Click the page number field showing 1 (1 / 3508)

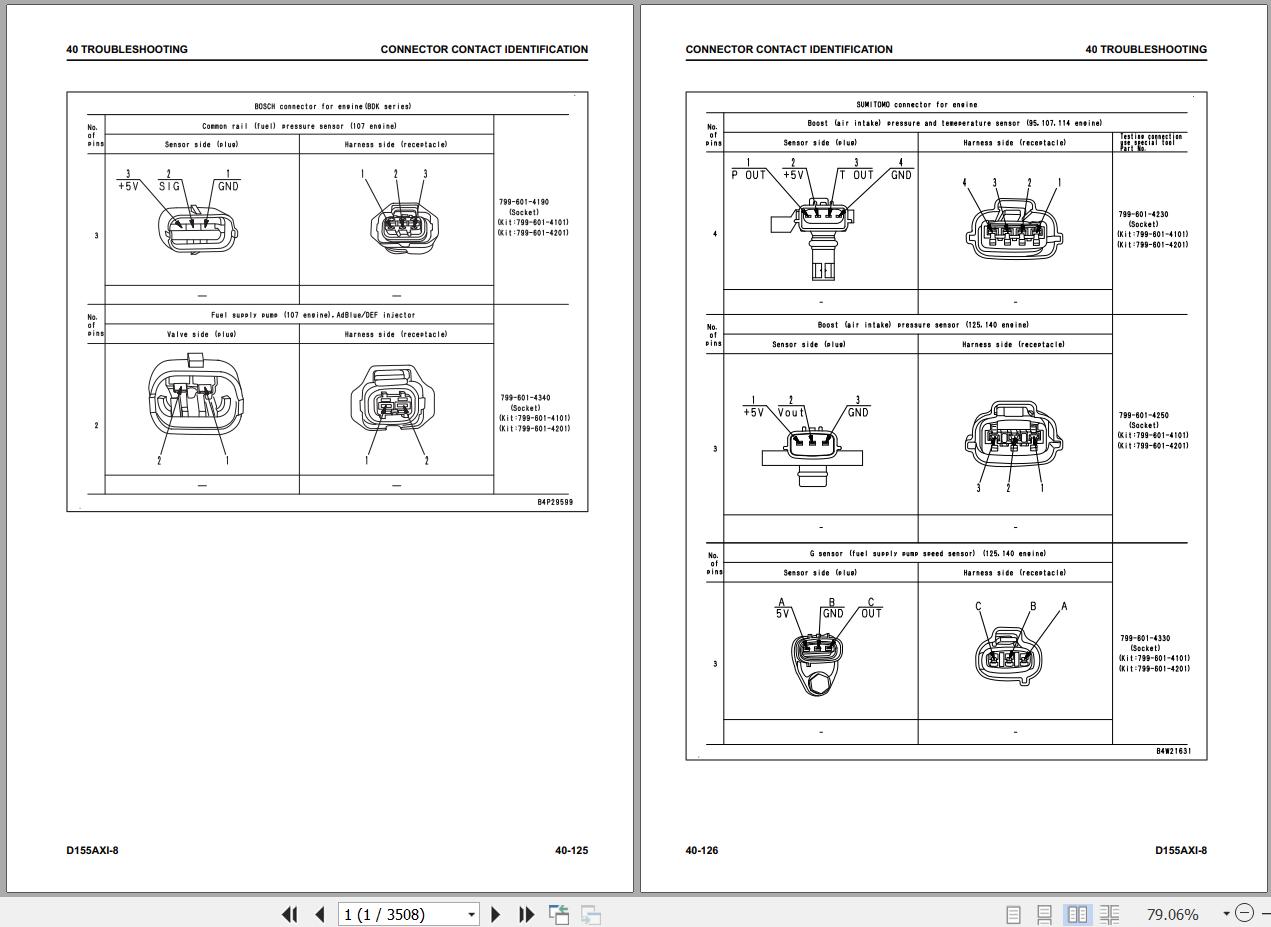tap(401, 914)
